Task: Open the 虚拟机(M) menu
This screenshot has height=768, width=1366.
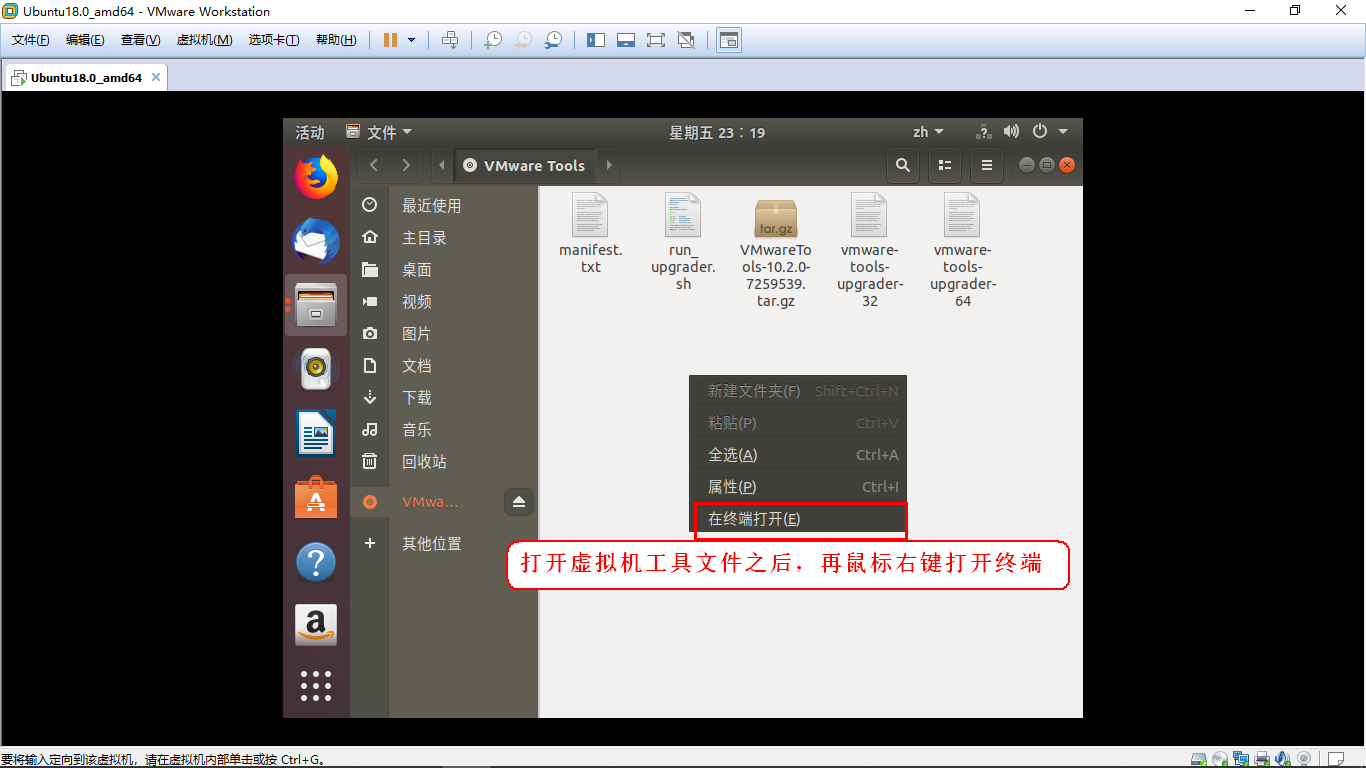Action: tap(204, 40)
